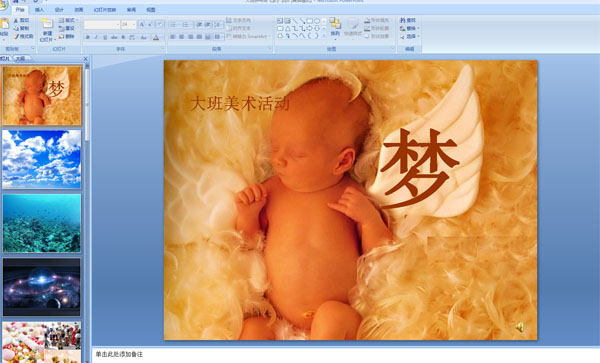Toggle italic text formatting
Viewport: 600px width, 363px height.
click(96, 37)
